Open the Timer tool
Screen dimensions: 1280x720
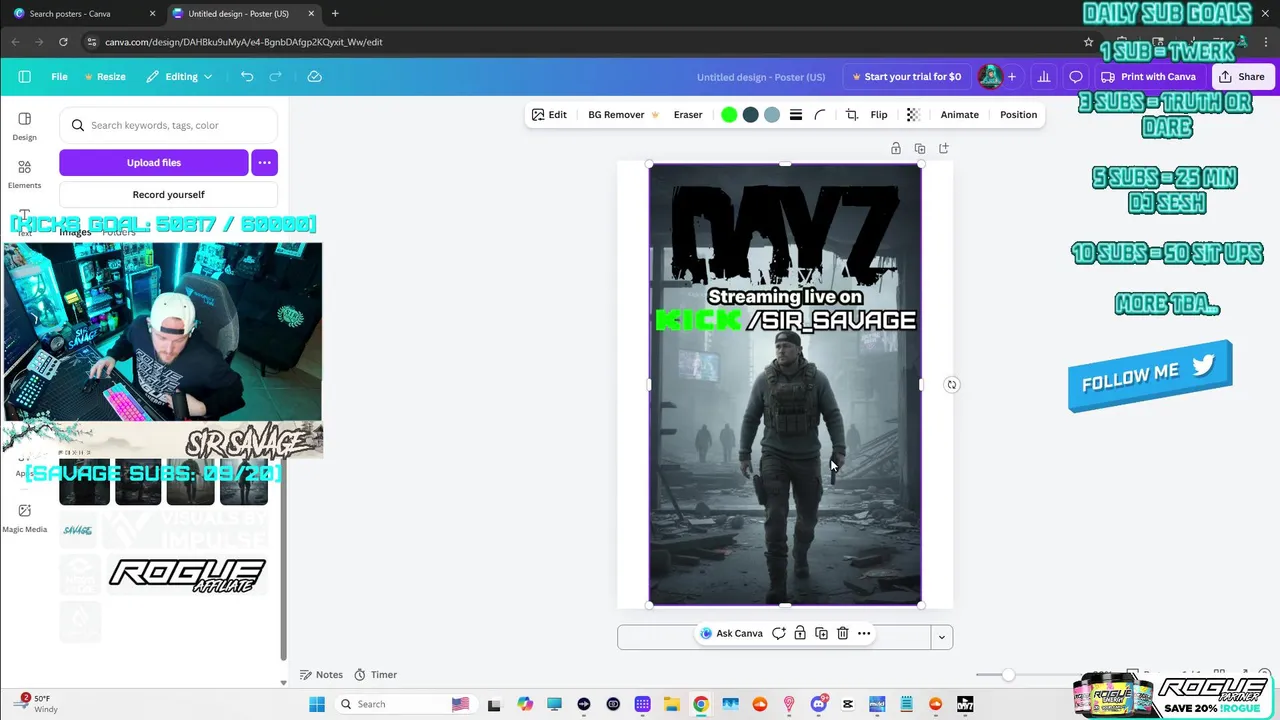[x=376, y=674]
